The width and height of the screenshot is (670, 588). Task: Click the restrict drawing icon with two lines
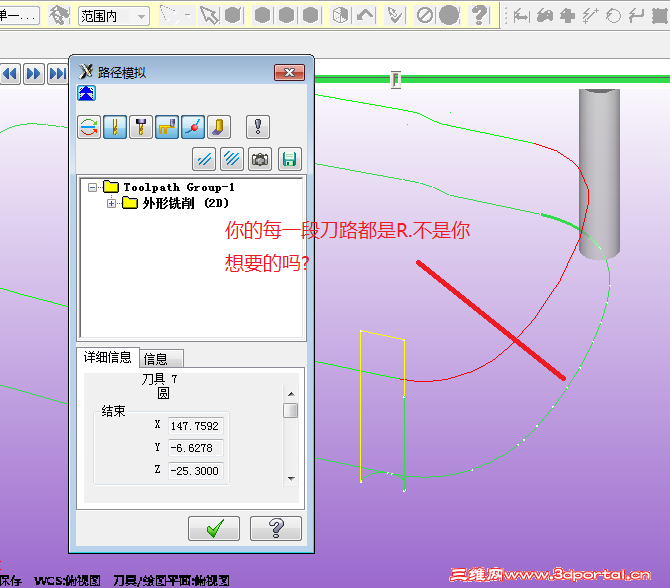pos(204,159)
